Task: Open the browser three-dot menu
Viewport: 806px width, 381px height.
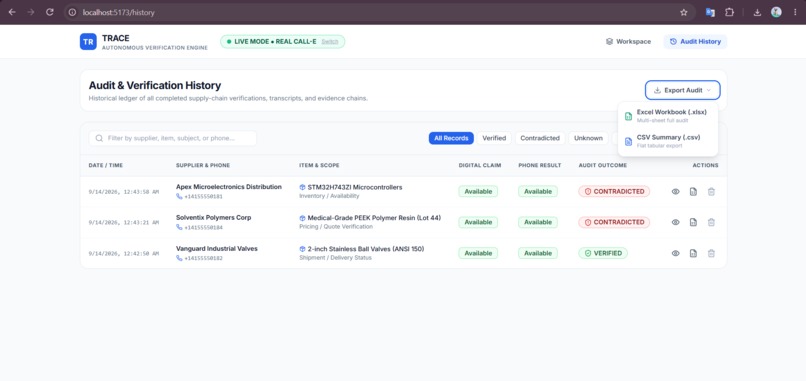Action: (795, 12)
